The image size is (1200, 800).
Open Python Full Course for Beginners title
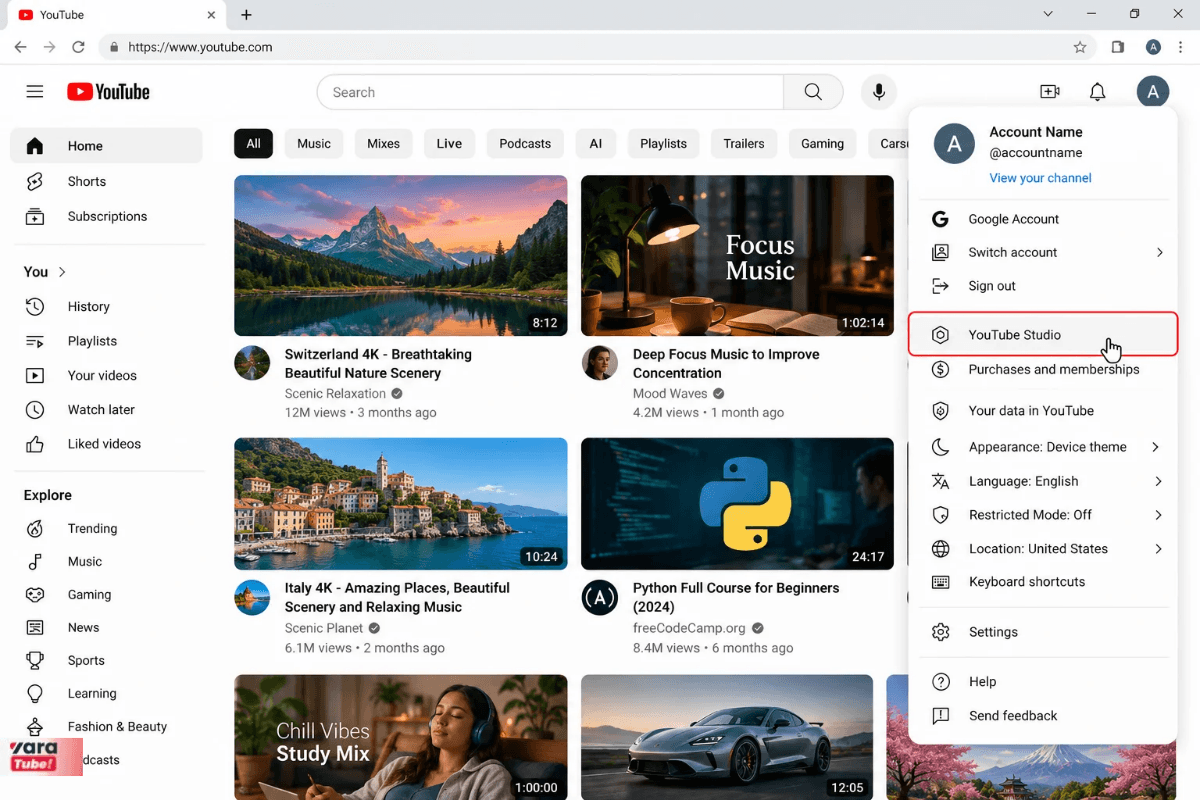coord(736,597)
